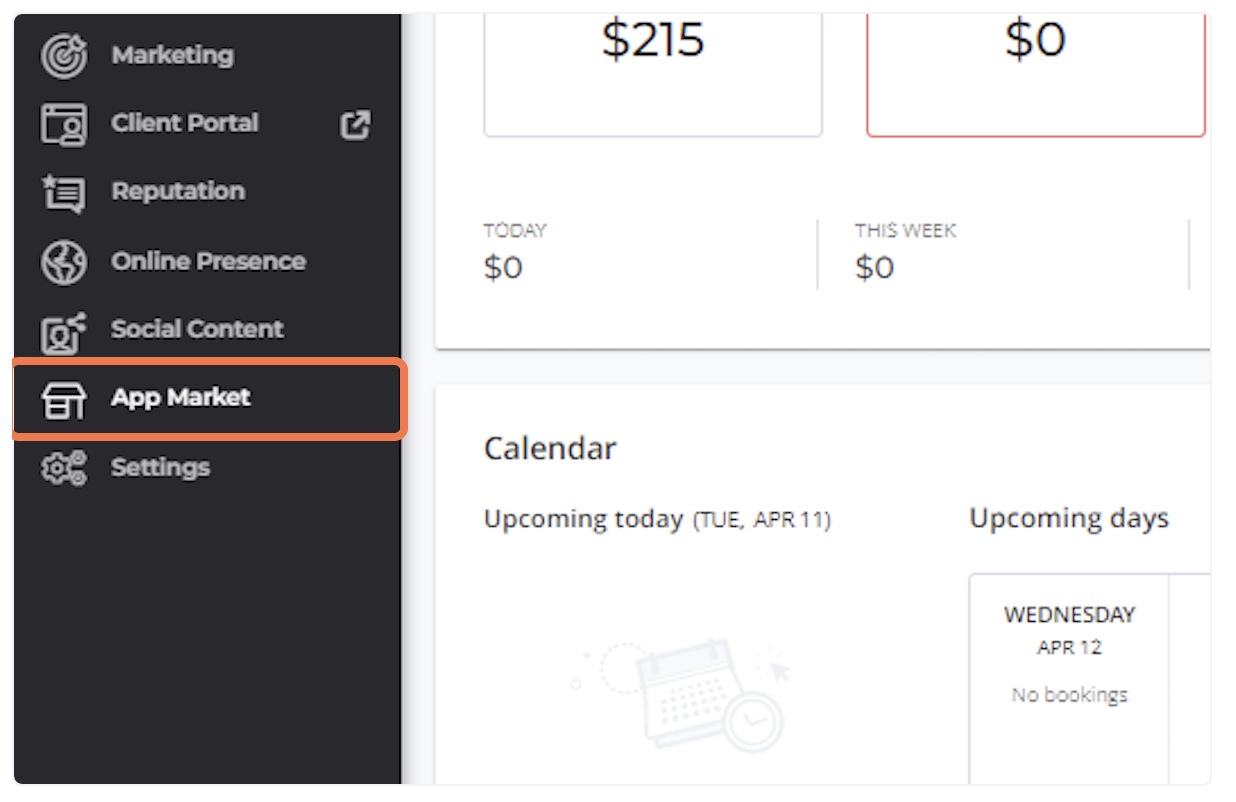
Task: Open the App Market menu label
Action: click(x=180, y=398)
